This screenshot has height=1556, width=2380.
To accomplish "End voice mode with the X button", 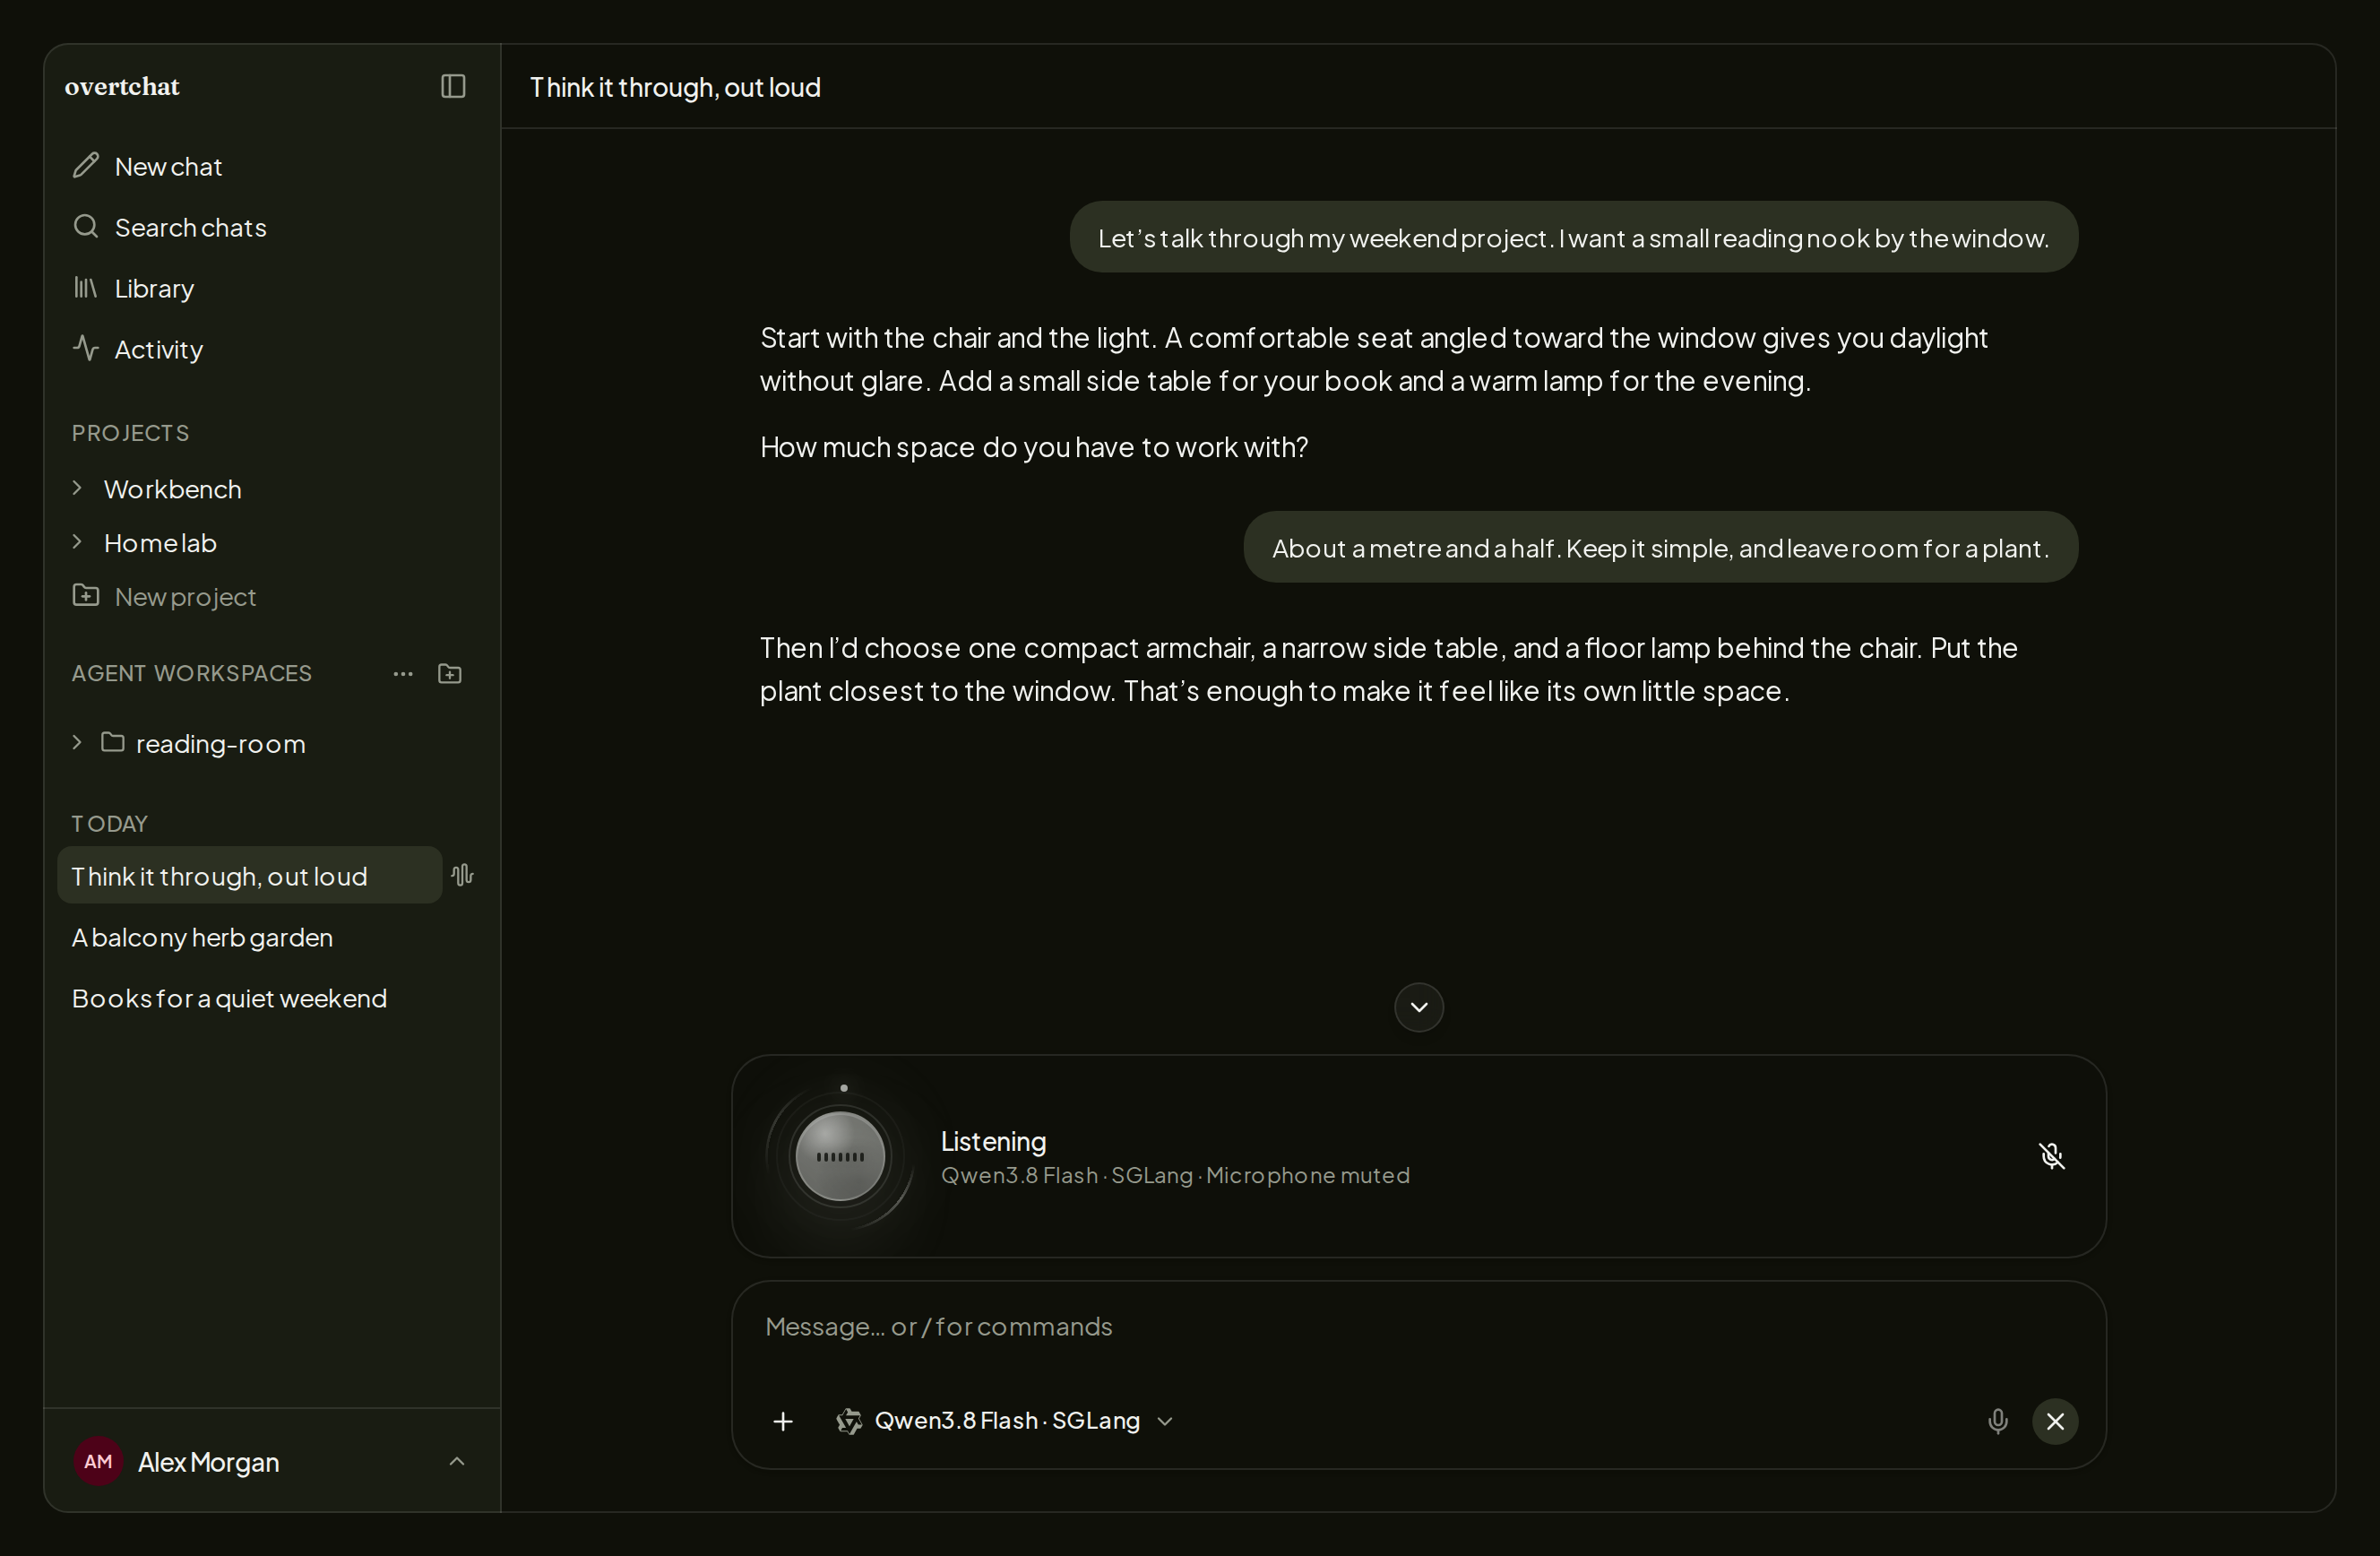I will click(2056, 1421).
